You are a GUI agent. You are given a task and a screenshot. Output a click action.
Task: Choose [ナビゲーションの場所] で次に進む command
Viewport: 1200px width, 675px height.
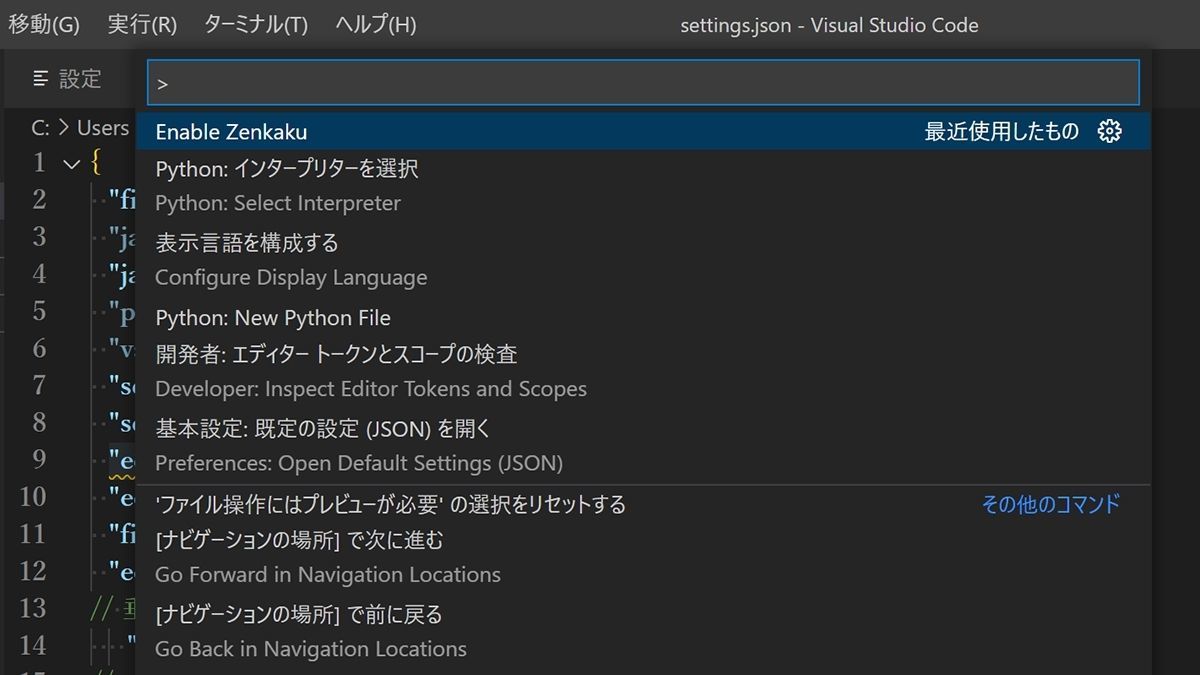(x=643, y=557)
